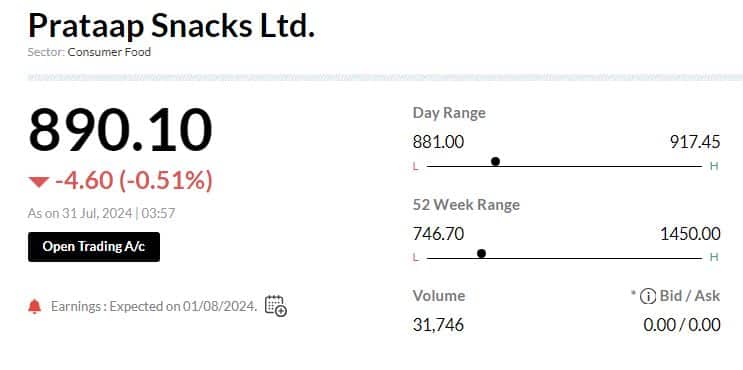The height and width of the screenshot is (370, 743).
Task: Click the As on 31 Jul, 2024 timestamp
Action: 101,213
